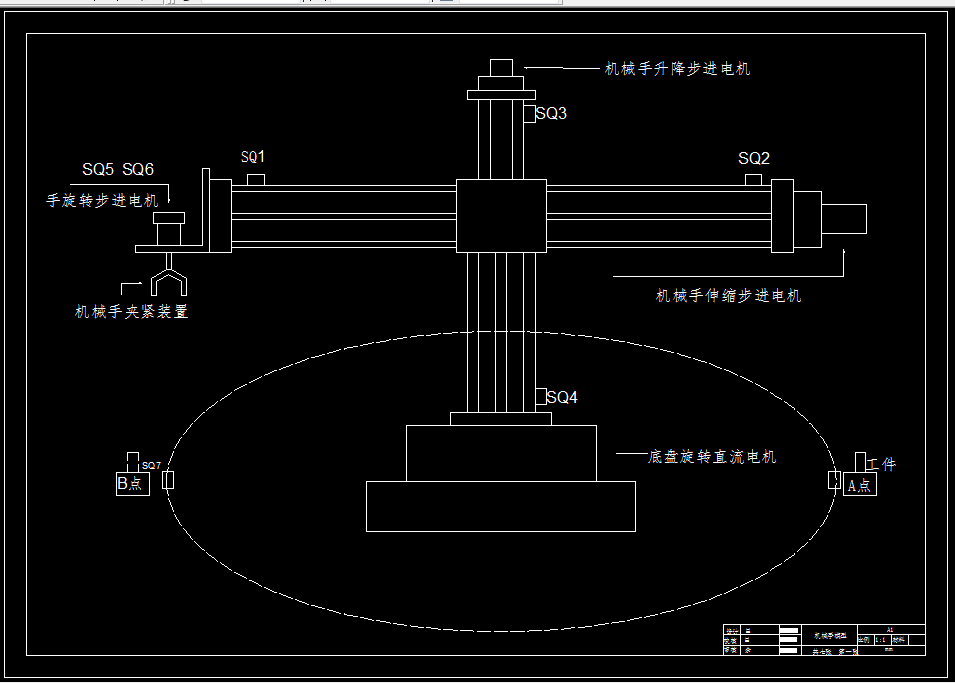Viewport: 955px width, 683px height.
Task: Click the SQ4 switch symbol near the base
Action: tap(542, 398)
